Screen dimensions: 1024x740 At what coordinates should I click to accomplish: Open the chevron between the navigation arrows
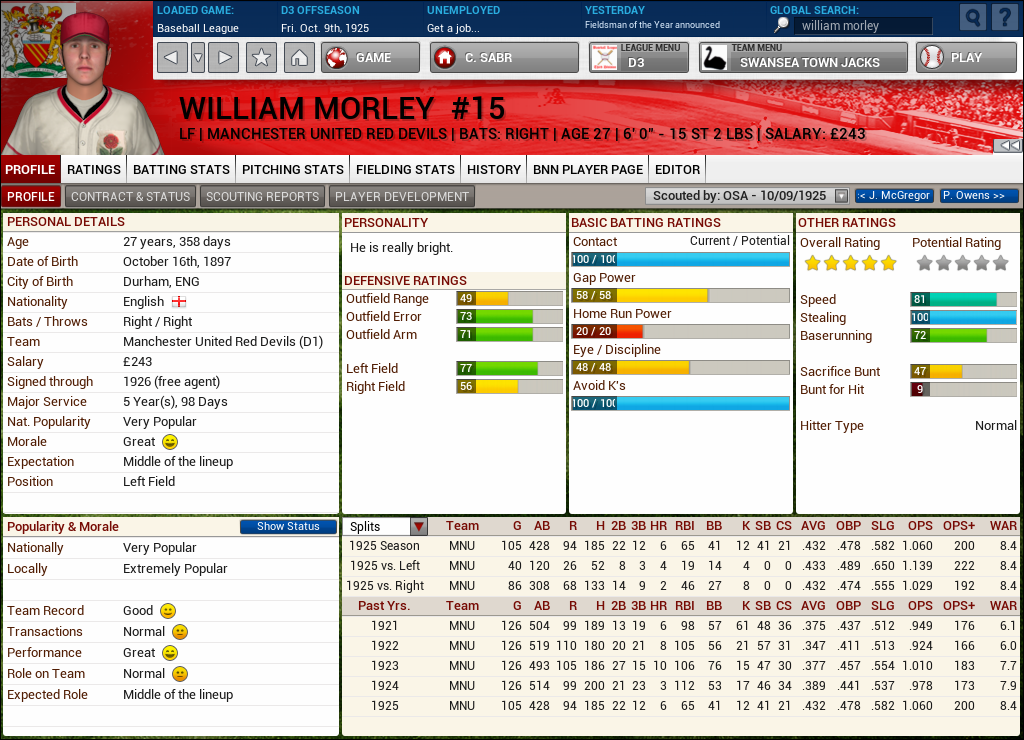click(x=196, y=57)
